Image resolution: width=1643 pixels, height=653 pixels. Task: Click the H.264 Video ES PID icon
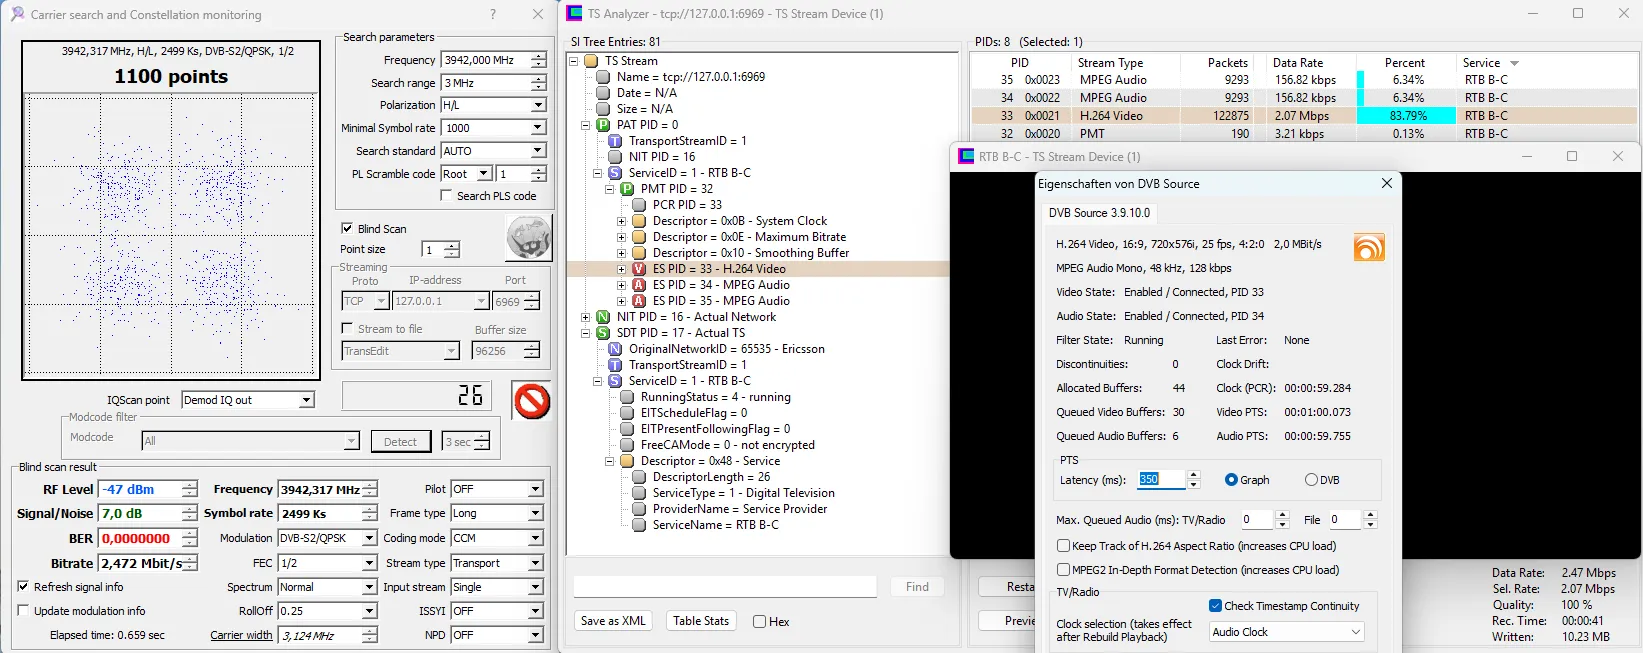pos(639,269)
